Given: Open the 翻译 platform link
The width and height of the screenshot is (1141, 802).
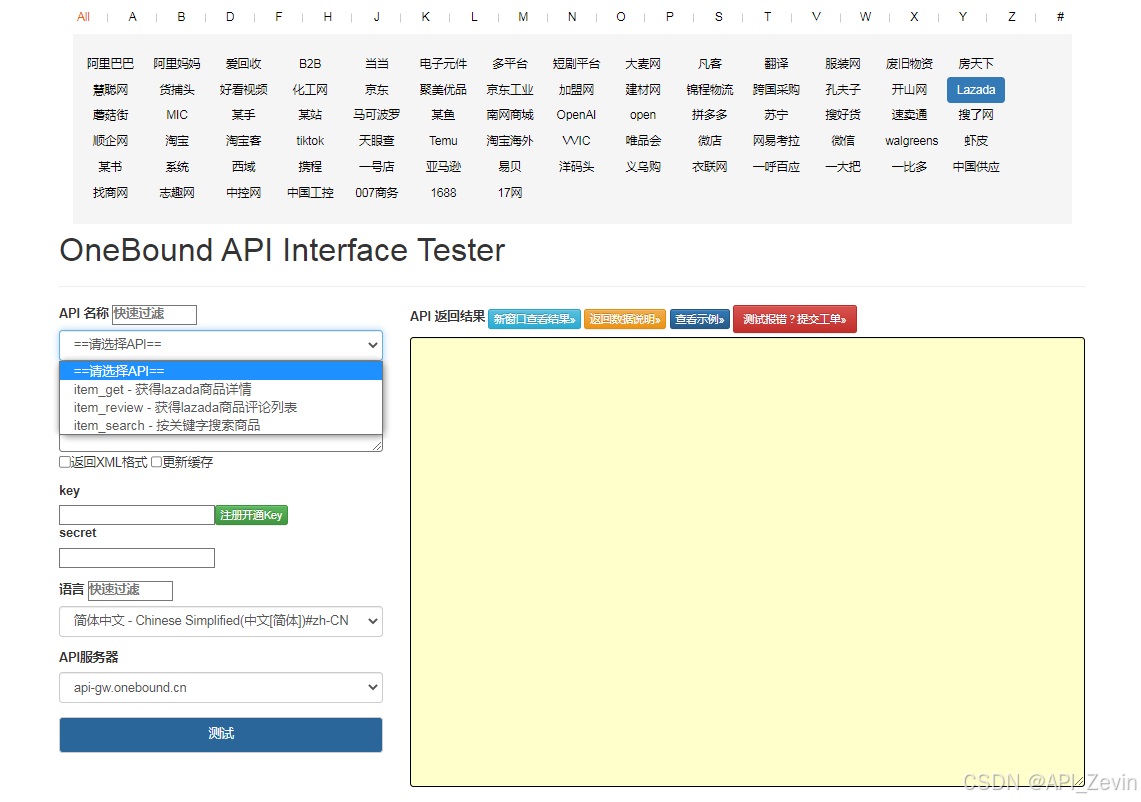Looking at the screenshot, I should pyautogui.click(x=776, y=64).
